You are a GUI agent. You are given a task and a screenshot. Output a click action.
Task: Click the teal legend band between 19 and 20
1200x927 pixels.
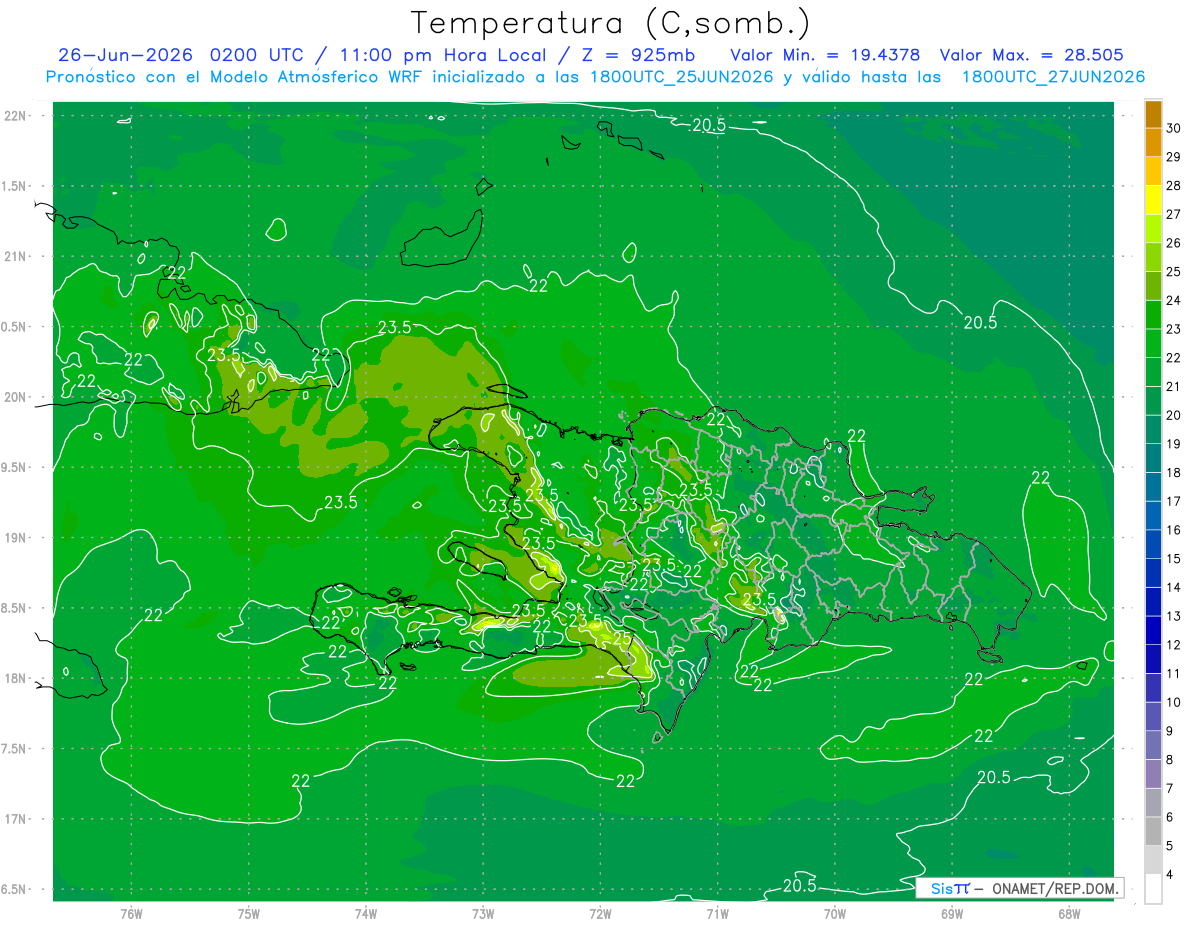pyautogui.click(x=1153, y=430)
